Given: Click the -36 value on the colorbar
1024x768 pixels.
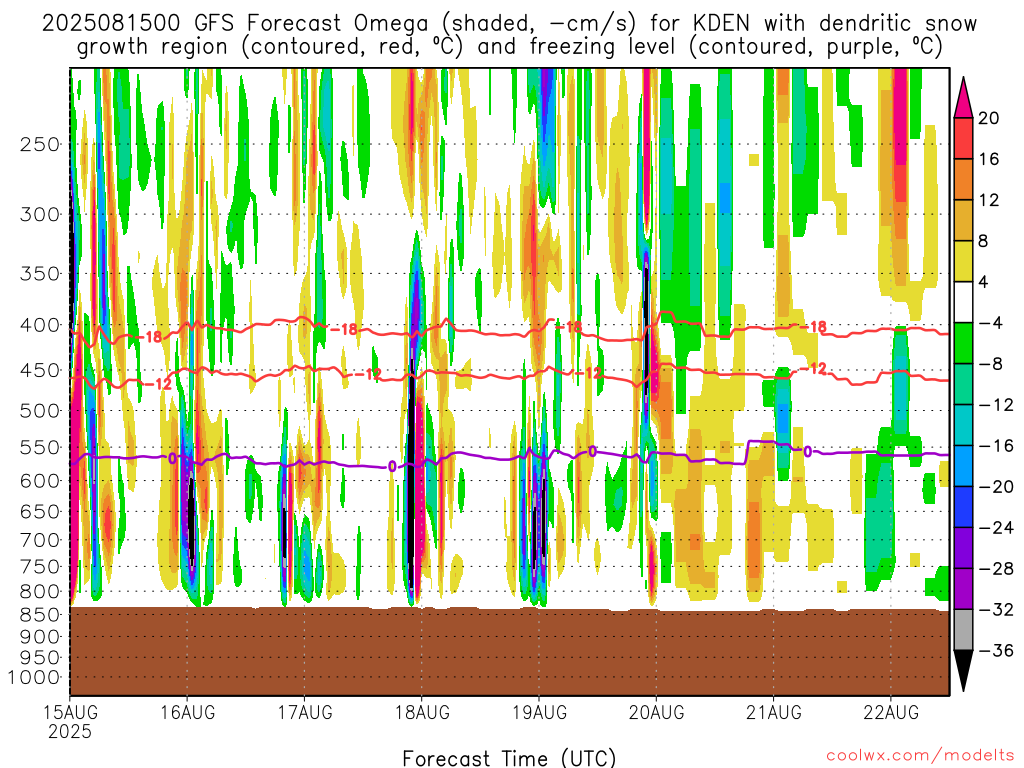Looking at the screenshot, I should coord(995,650).
